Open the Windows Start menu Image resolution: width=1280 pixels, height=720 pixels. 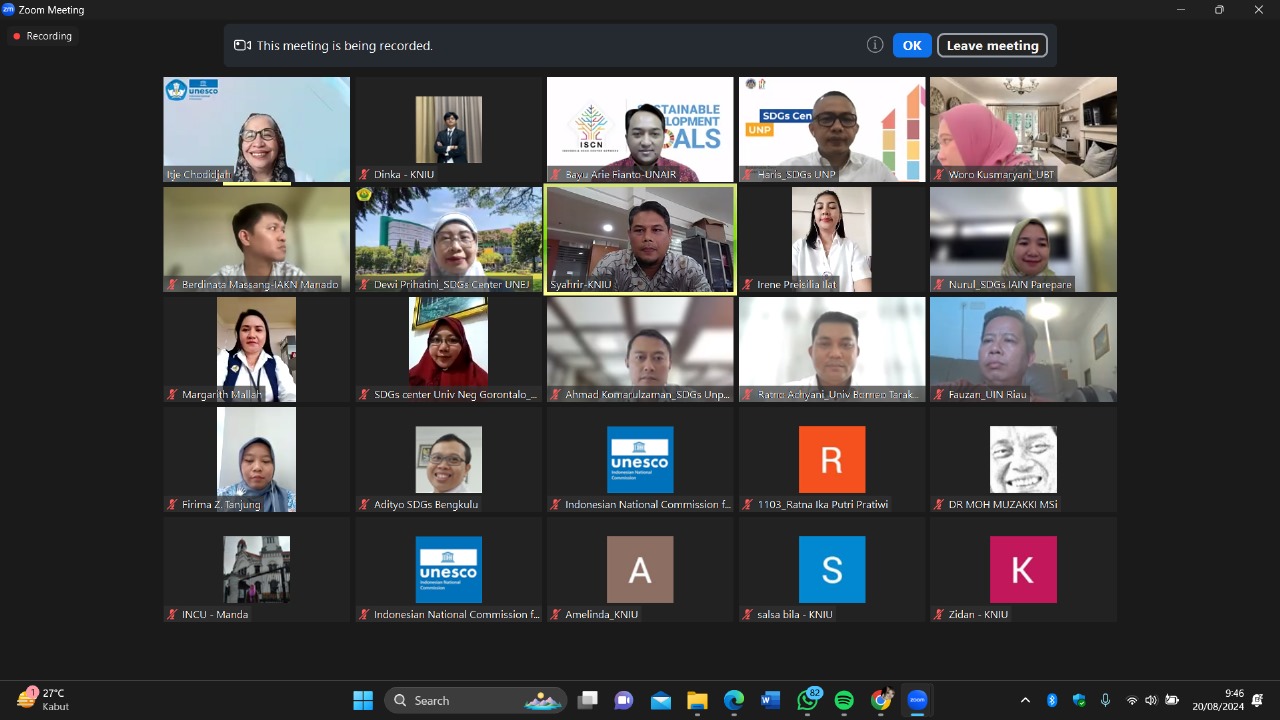coord(363,700)
